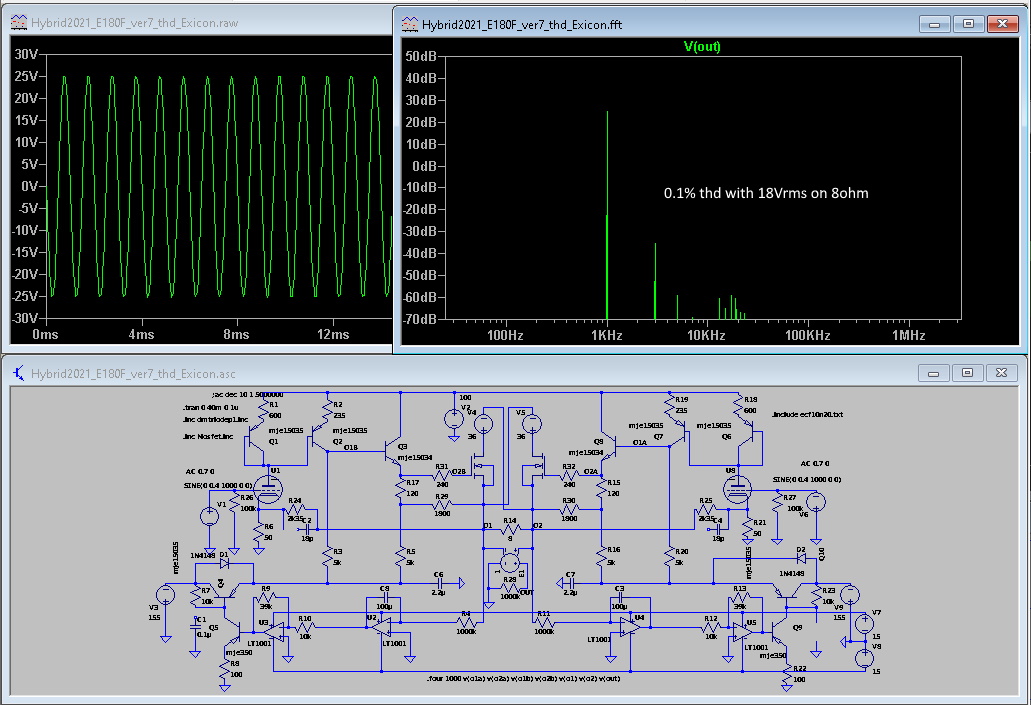Select the R14 load resistor symbol
The height and width of the screenshot is (705, 1031).
point(510,531)
